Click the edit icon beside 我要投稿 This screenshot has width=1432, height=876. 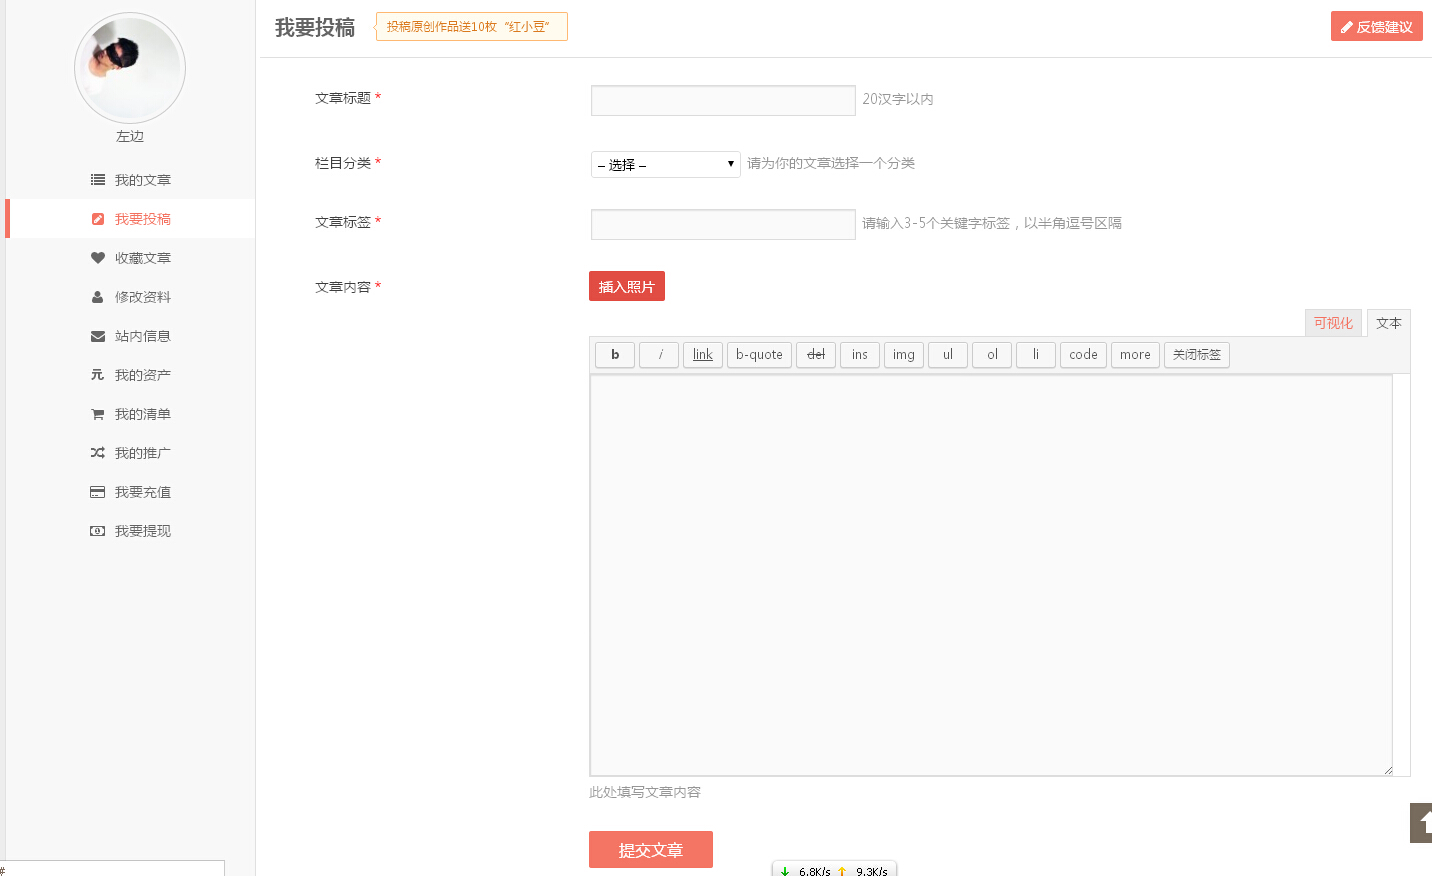coord(98,219)
